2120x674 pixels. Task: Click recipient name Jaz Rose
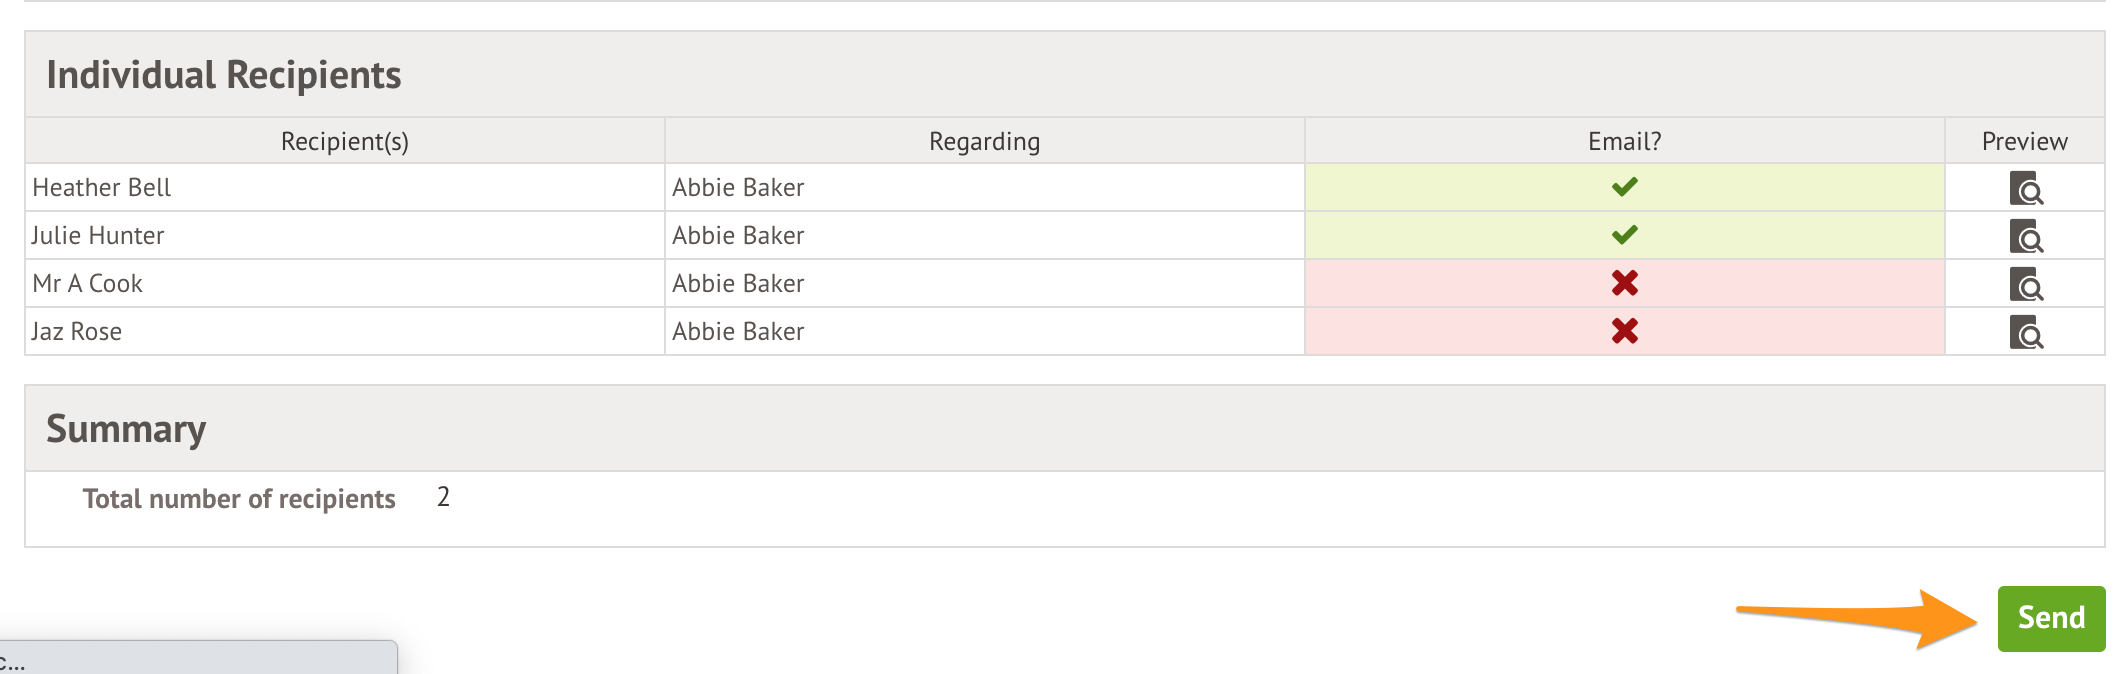tap(77, 331)
